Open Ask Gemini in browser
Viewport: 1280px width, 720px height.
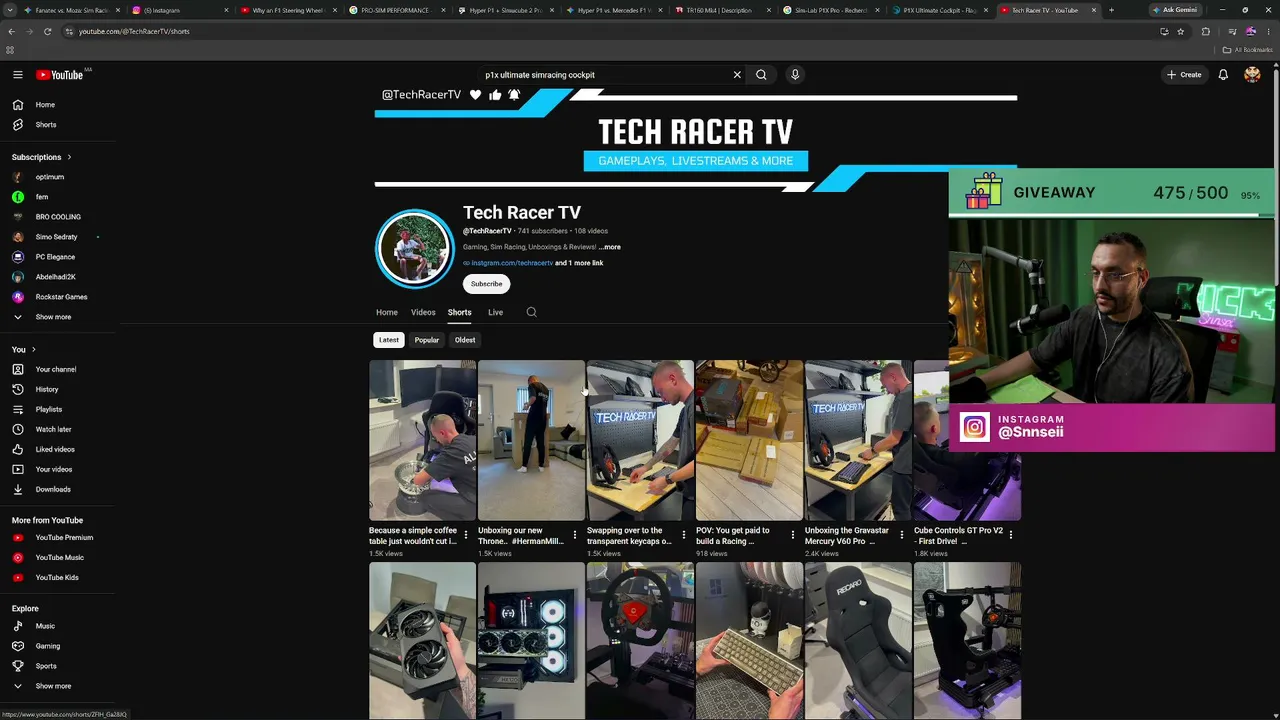[1176, 10]
